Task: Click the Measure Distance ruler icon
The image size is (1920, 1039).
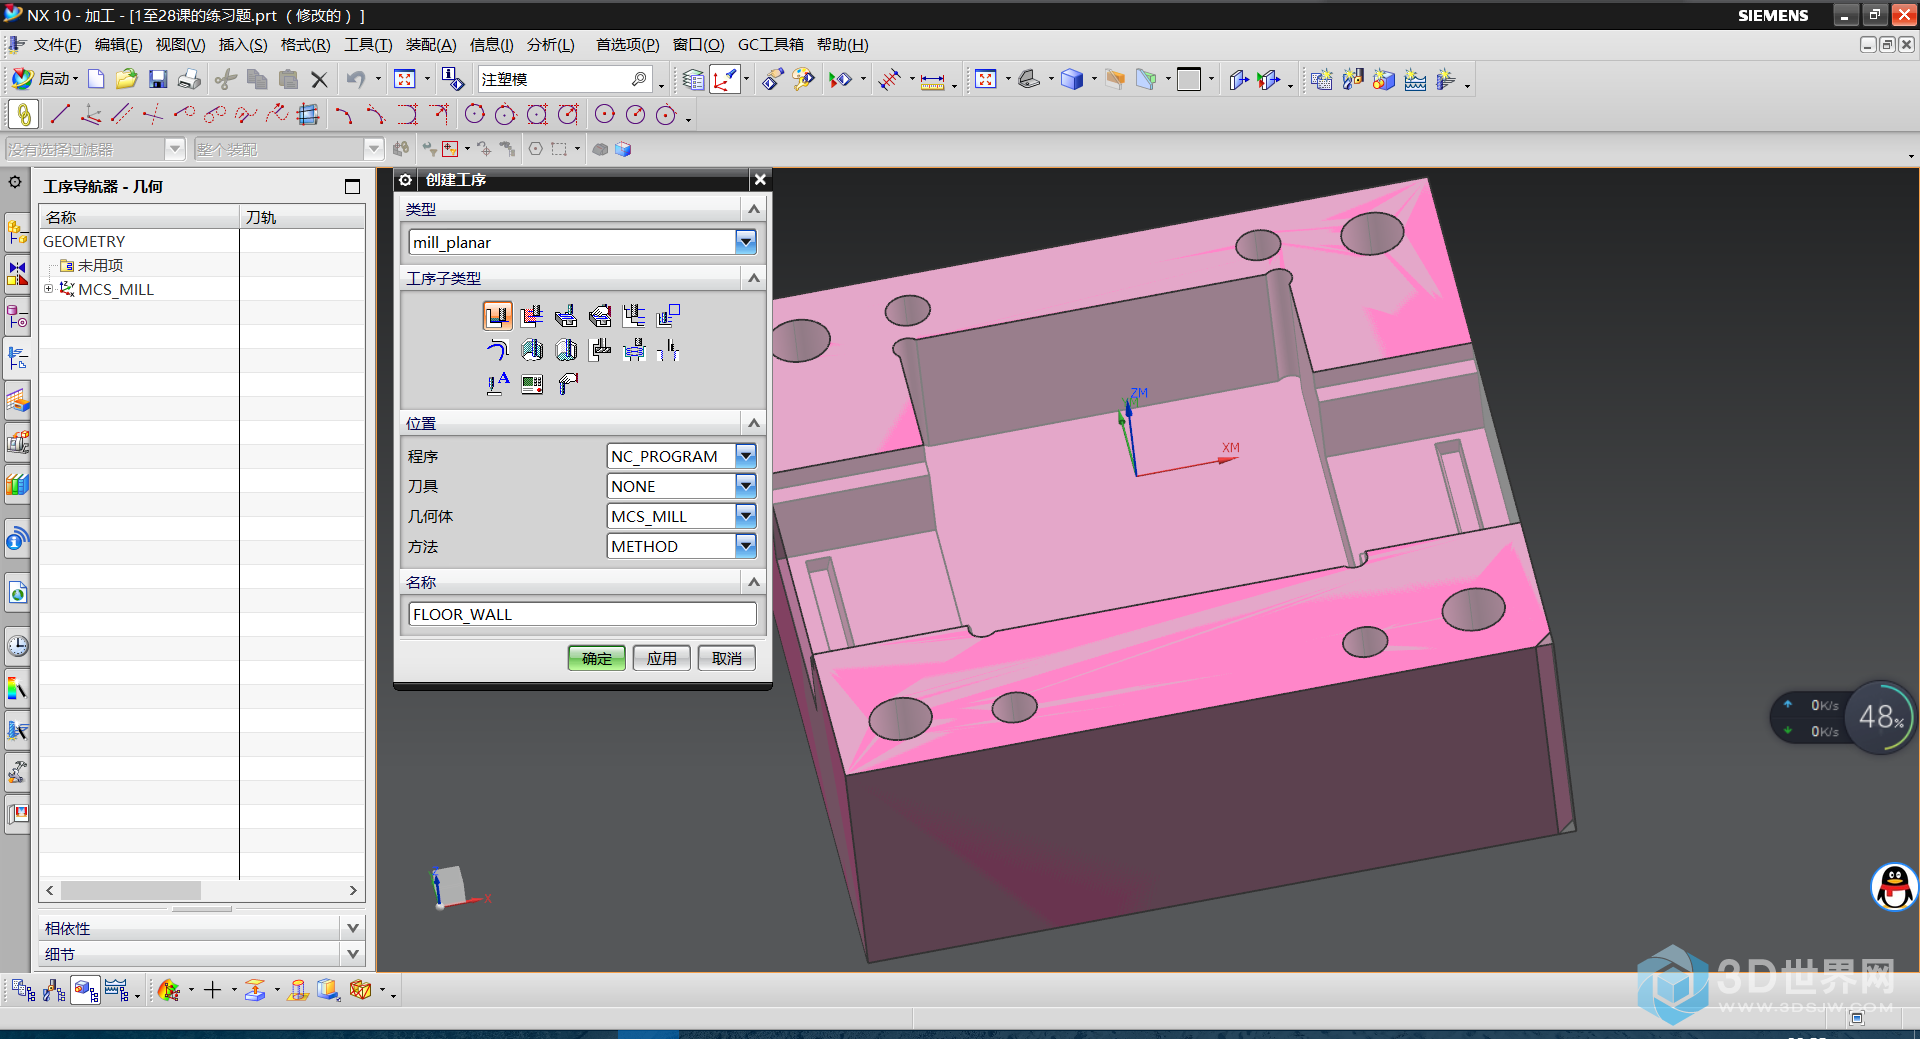Action: click(x=932, y=80)
